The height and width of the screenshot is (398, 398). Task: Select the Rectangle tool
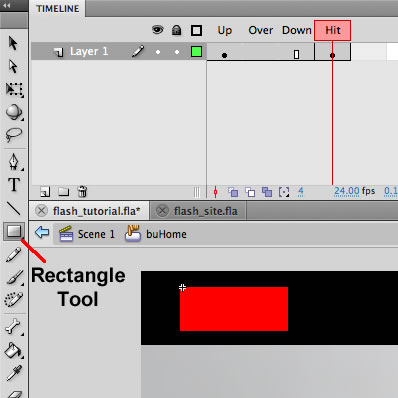pyautogui.click(x=14, y=231)
